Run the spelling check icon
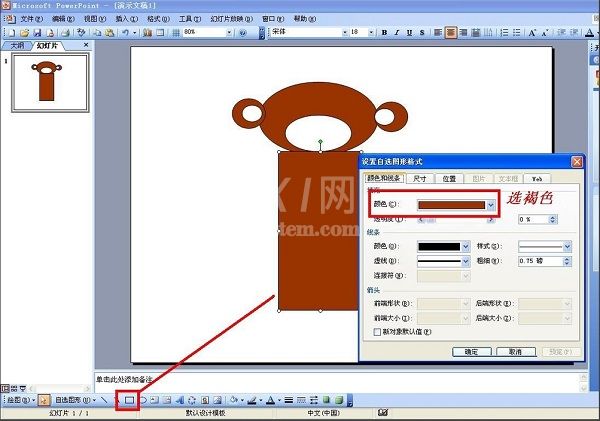 [81, 33]
